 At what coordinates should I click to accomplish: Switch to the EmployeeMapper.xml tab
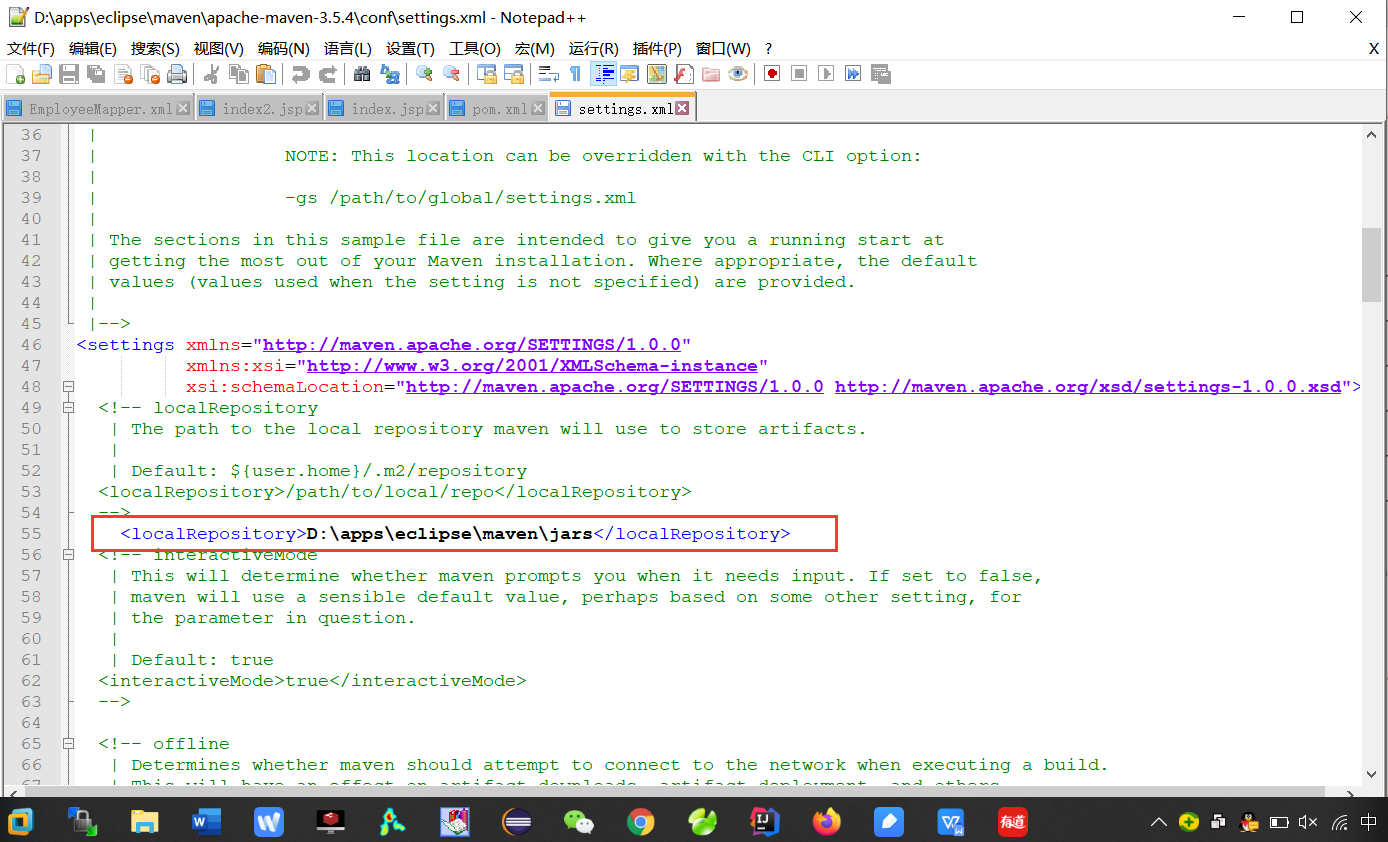97,109
